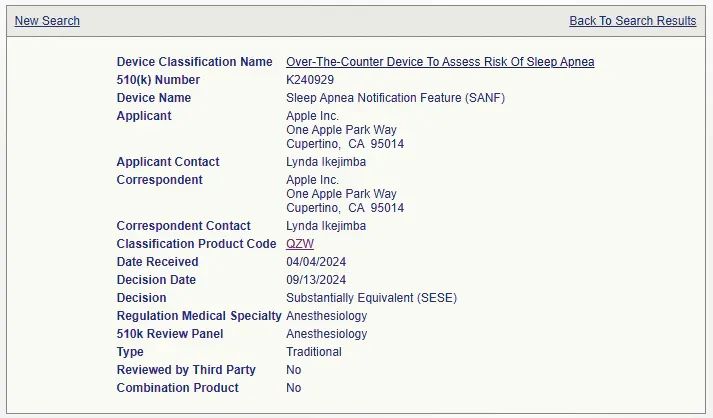Image resolution: width=713 pixels, height=418 pixels.
Task: Click the Device Classification Name label
Action: tap(194, 62)
